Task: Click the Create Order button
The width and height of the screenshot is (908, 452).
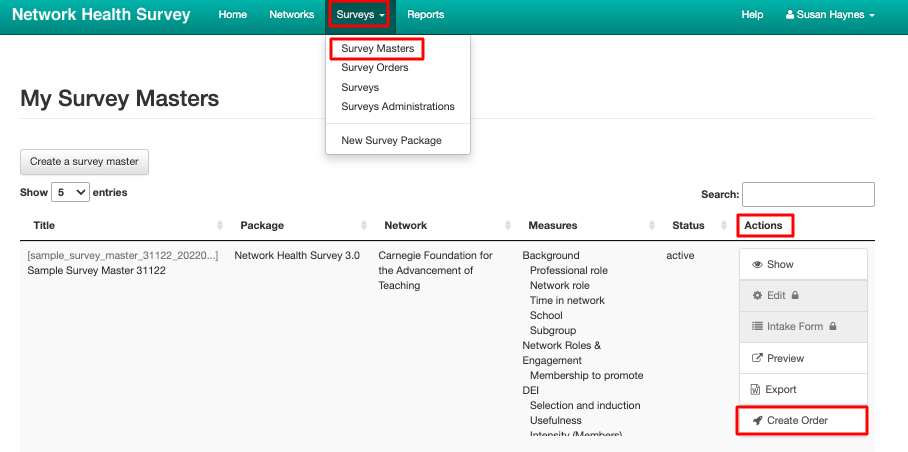Action: (x=802, y=421)
